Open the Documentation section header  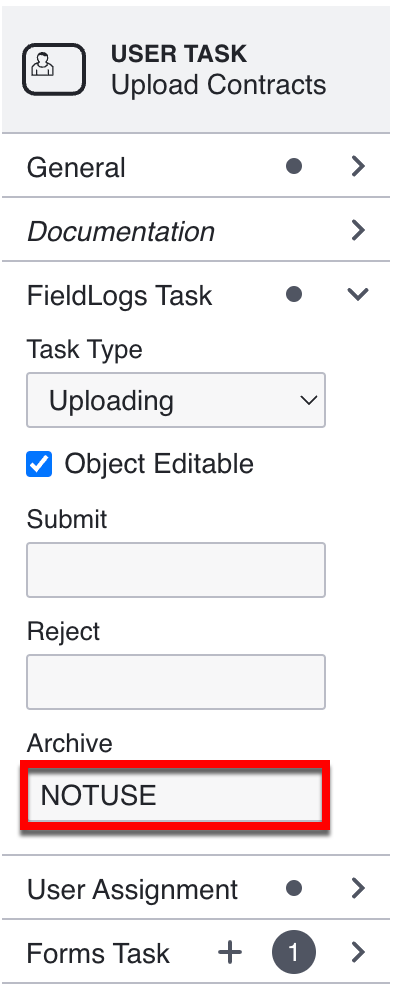coord(196,230)
